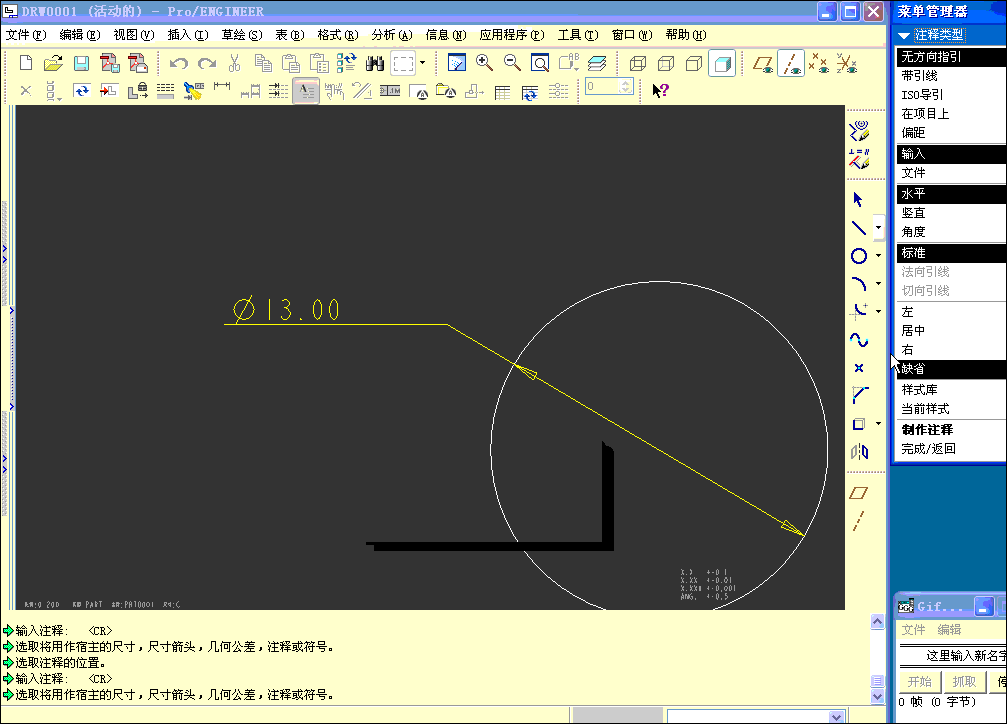Select the spline sketch tool
The image size is (1007, 724).
tap(859, 339)
